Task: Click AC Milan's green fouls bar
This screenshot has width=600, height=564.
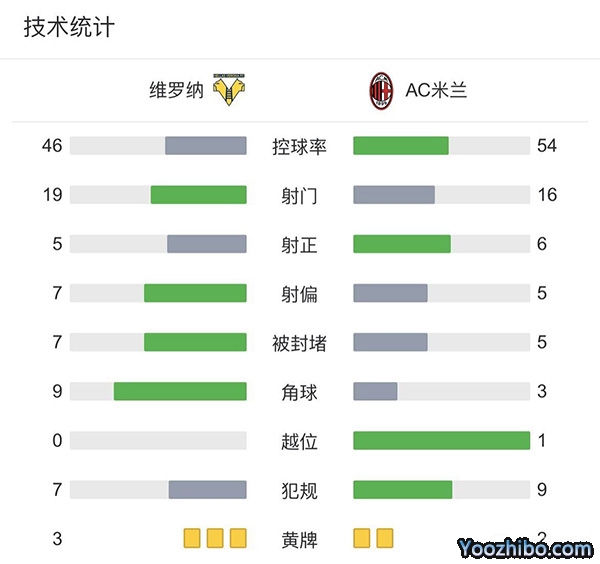Action: coord(402,489)
